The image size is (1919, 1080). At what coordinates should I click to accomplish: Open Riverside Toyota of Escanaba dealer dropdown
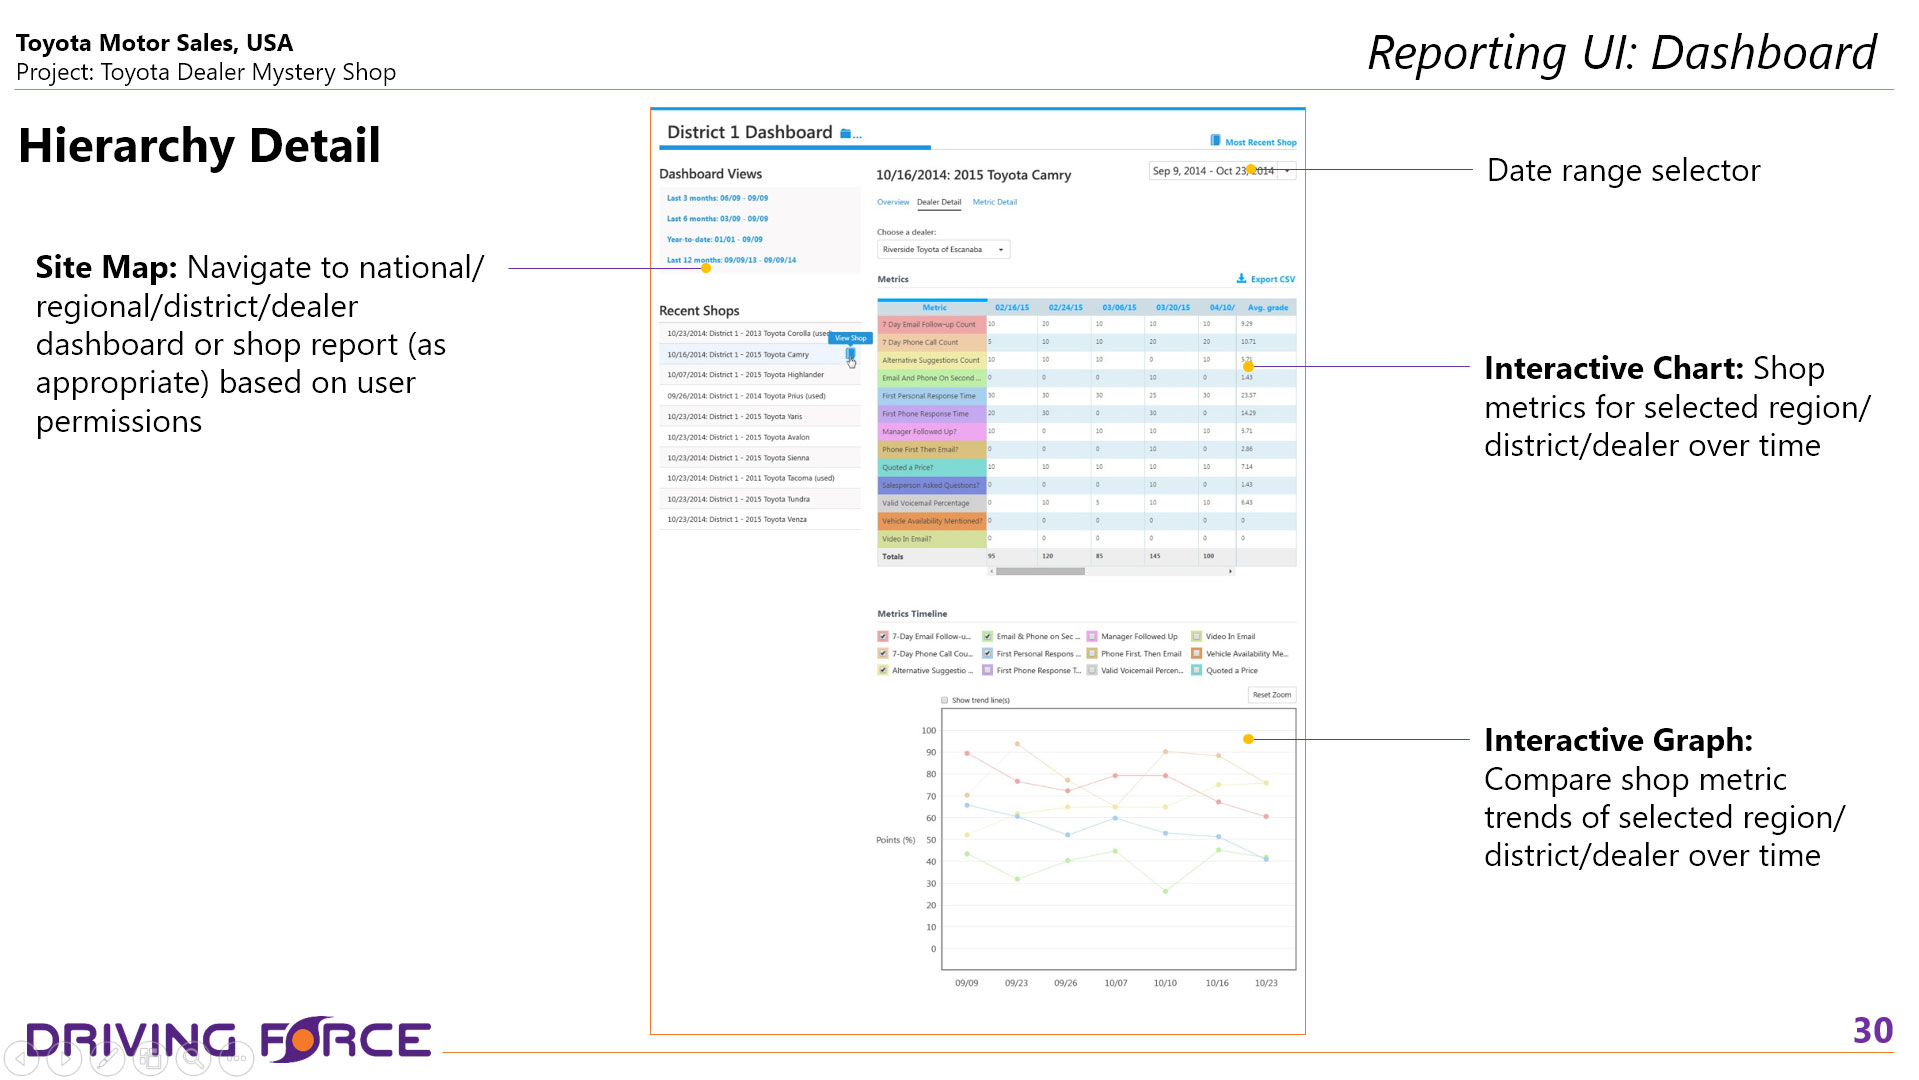[x=943, y=250]
